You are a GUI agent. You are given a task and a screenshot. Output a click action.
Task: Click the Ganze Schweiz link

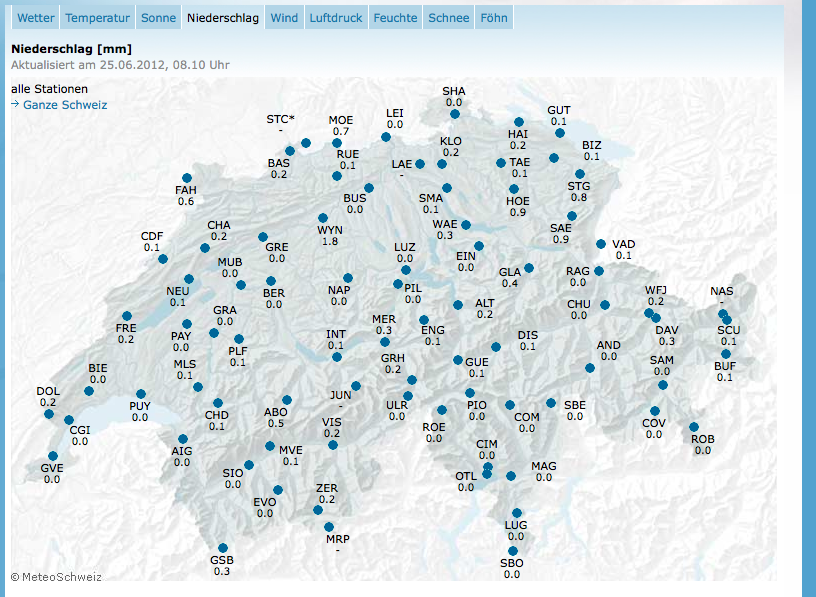(x=65, y=105)
